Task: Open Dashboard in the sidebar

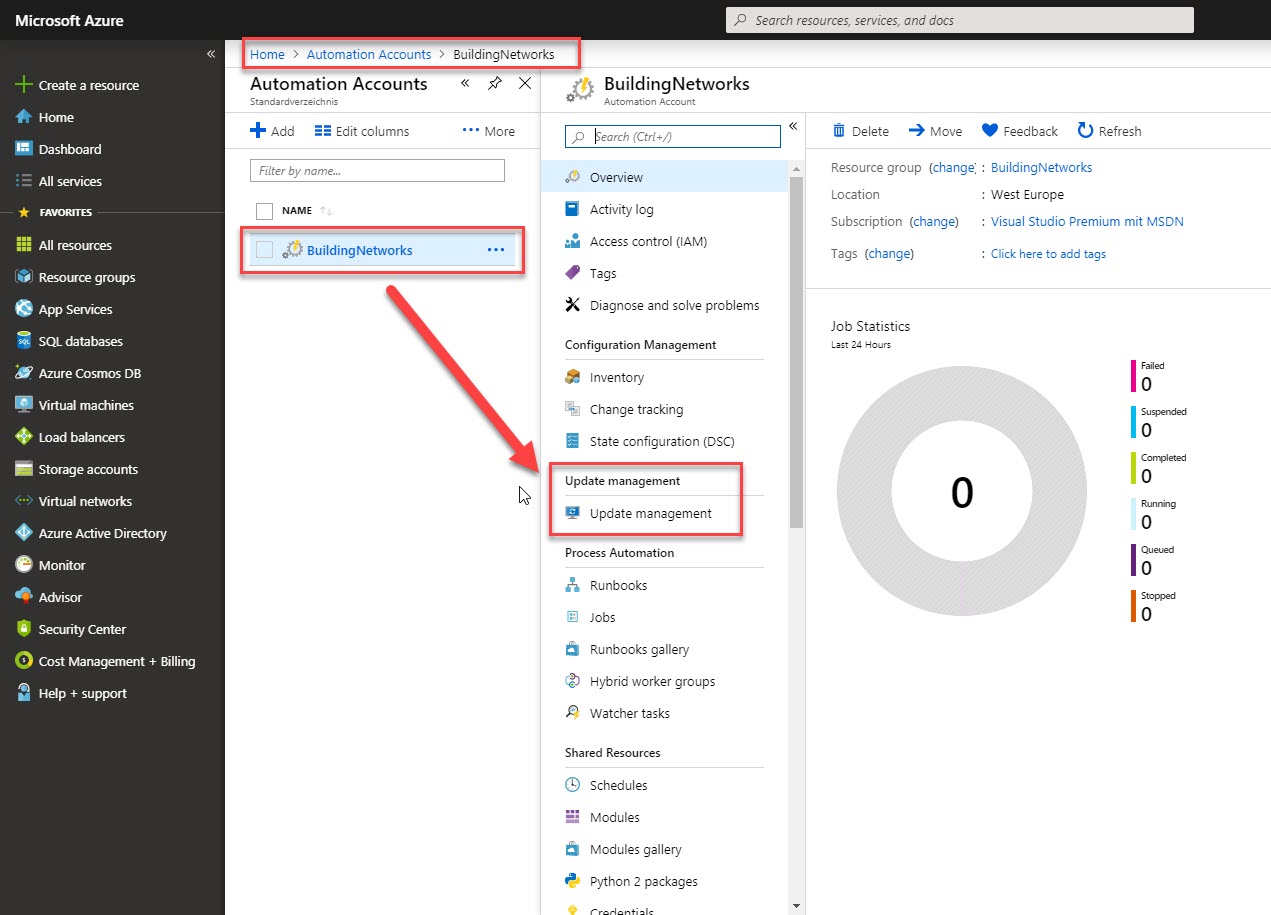Action: [x=70, y=149]
